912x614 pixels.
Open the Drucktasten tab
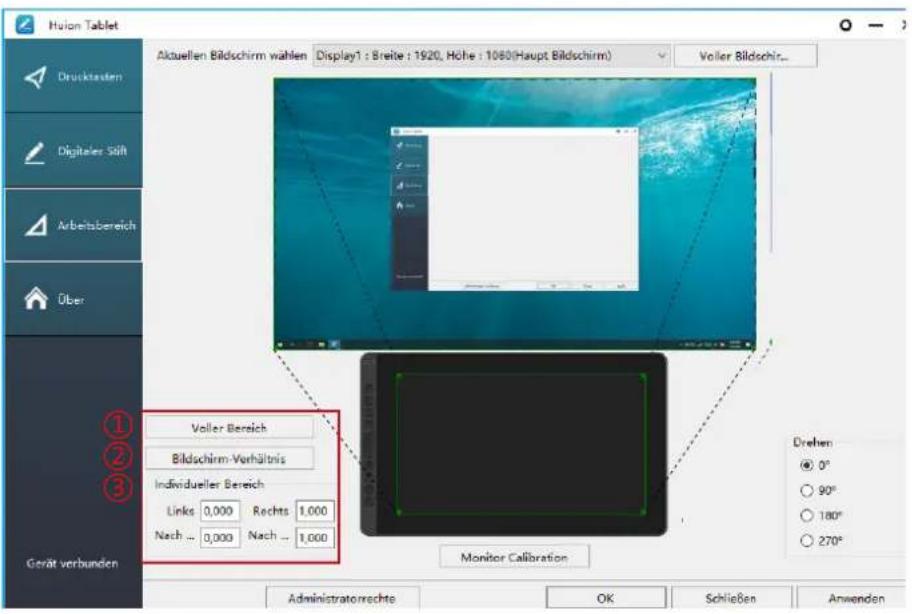pyautogui.click(x=73, y=76)
